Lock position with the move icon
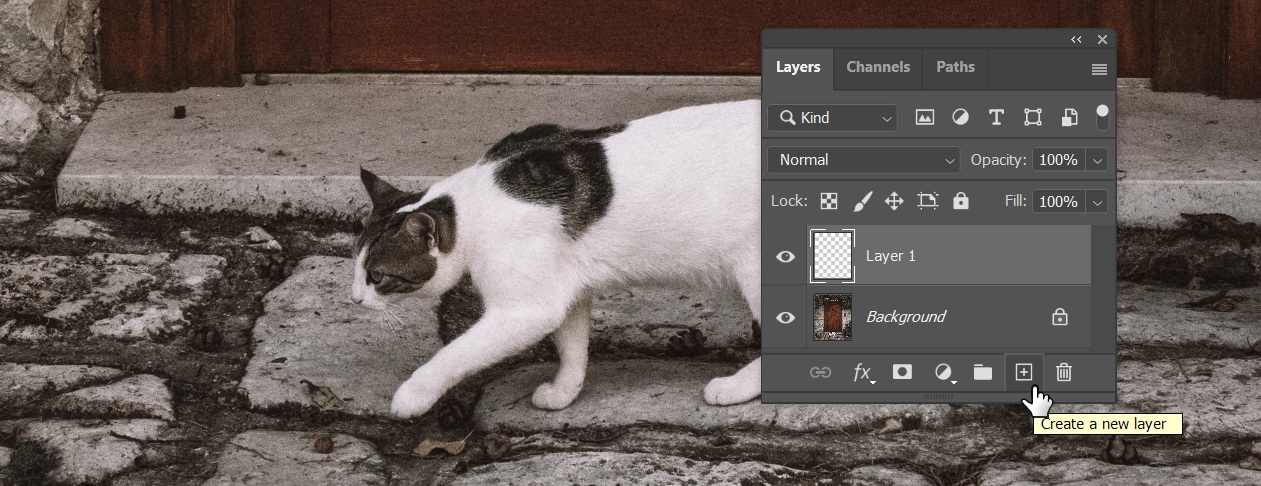Image resolution: width=1261 pixels, height=486 pixels. 894,201
